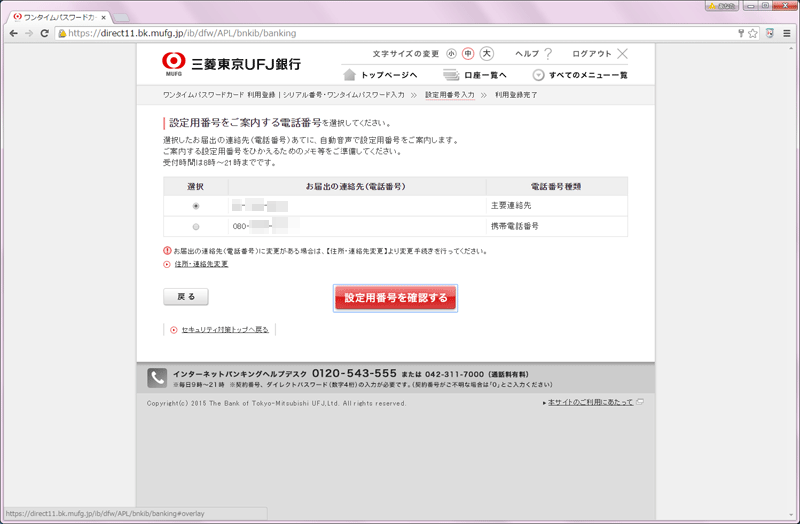Click the home icon for トップページへ
800x524 pixels.
pos(349,75)
